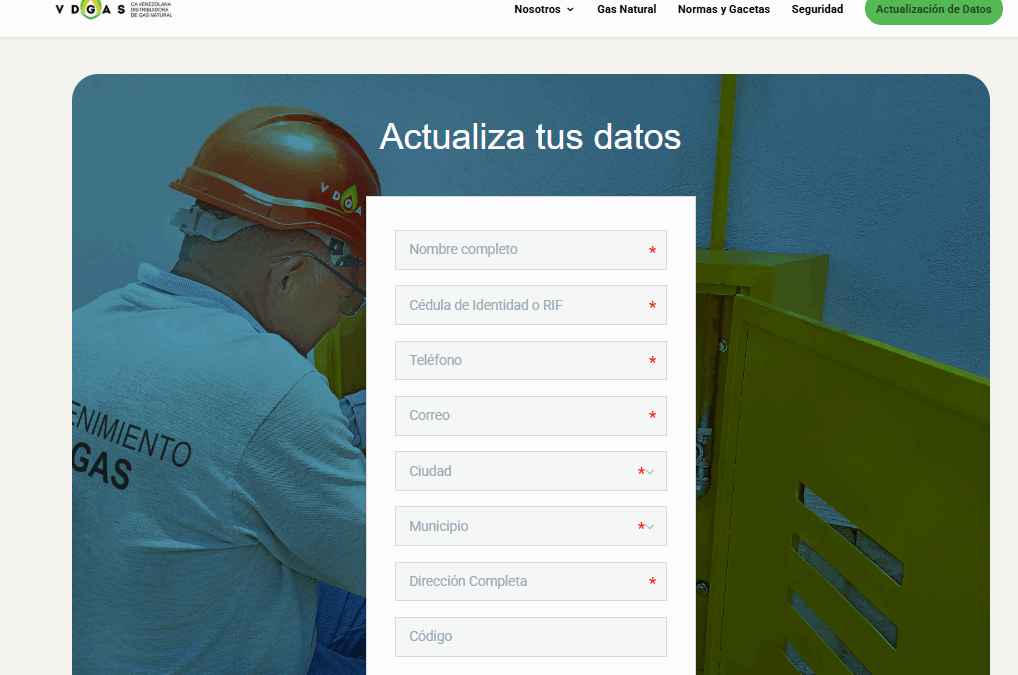Click the VDGAS logo in the header

point(91,9)
